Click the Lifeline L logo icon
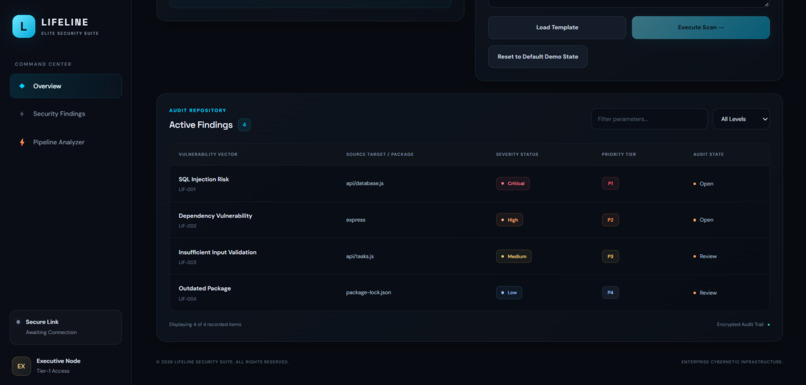 tap(24, 26)
